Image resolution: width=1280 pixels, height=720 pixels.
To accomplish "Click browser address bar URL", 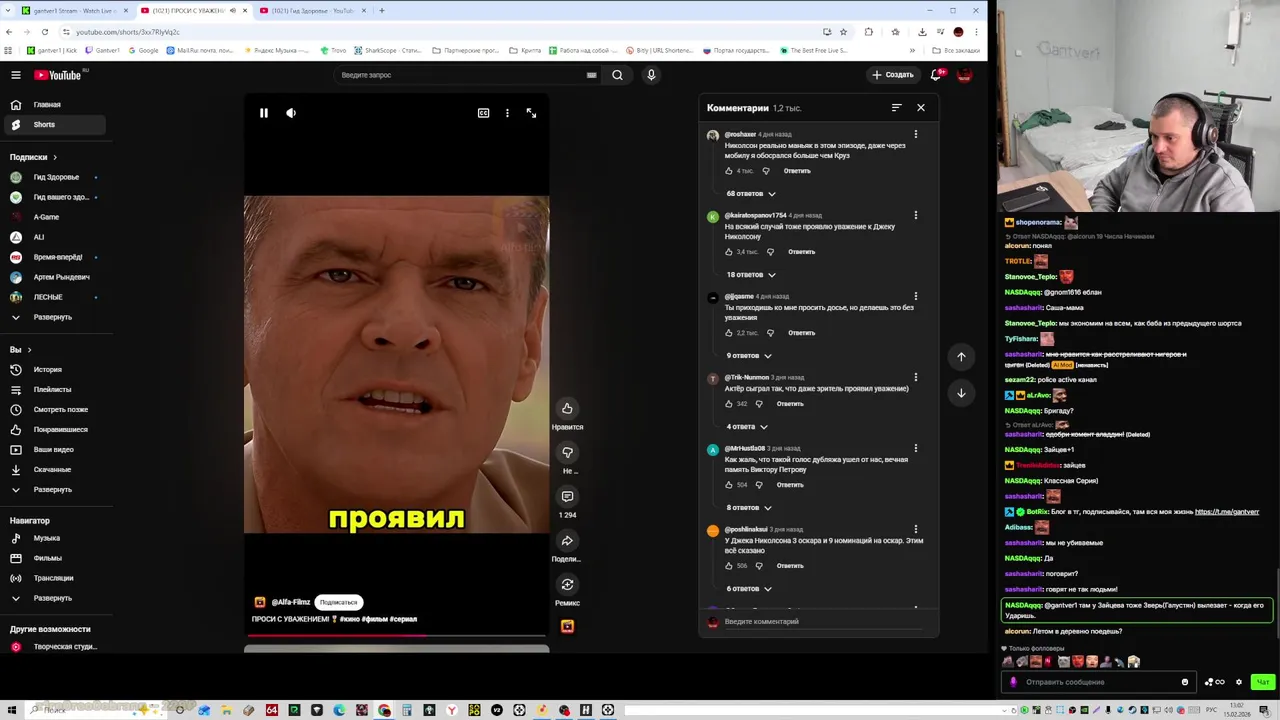I will click(x=128, y=32).
